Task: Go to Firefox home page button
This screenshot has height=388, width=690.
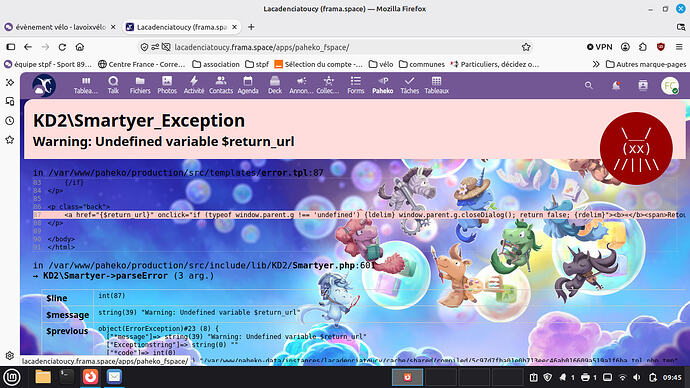Action: click(80, 47)
